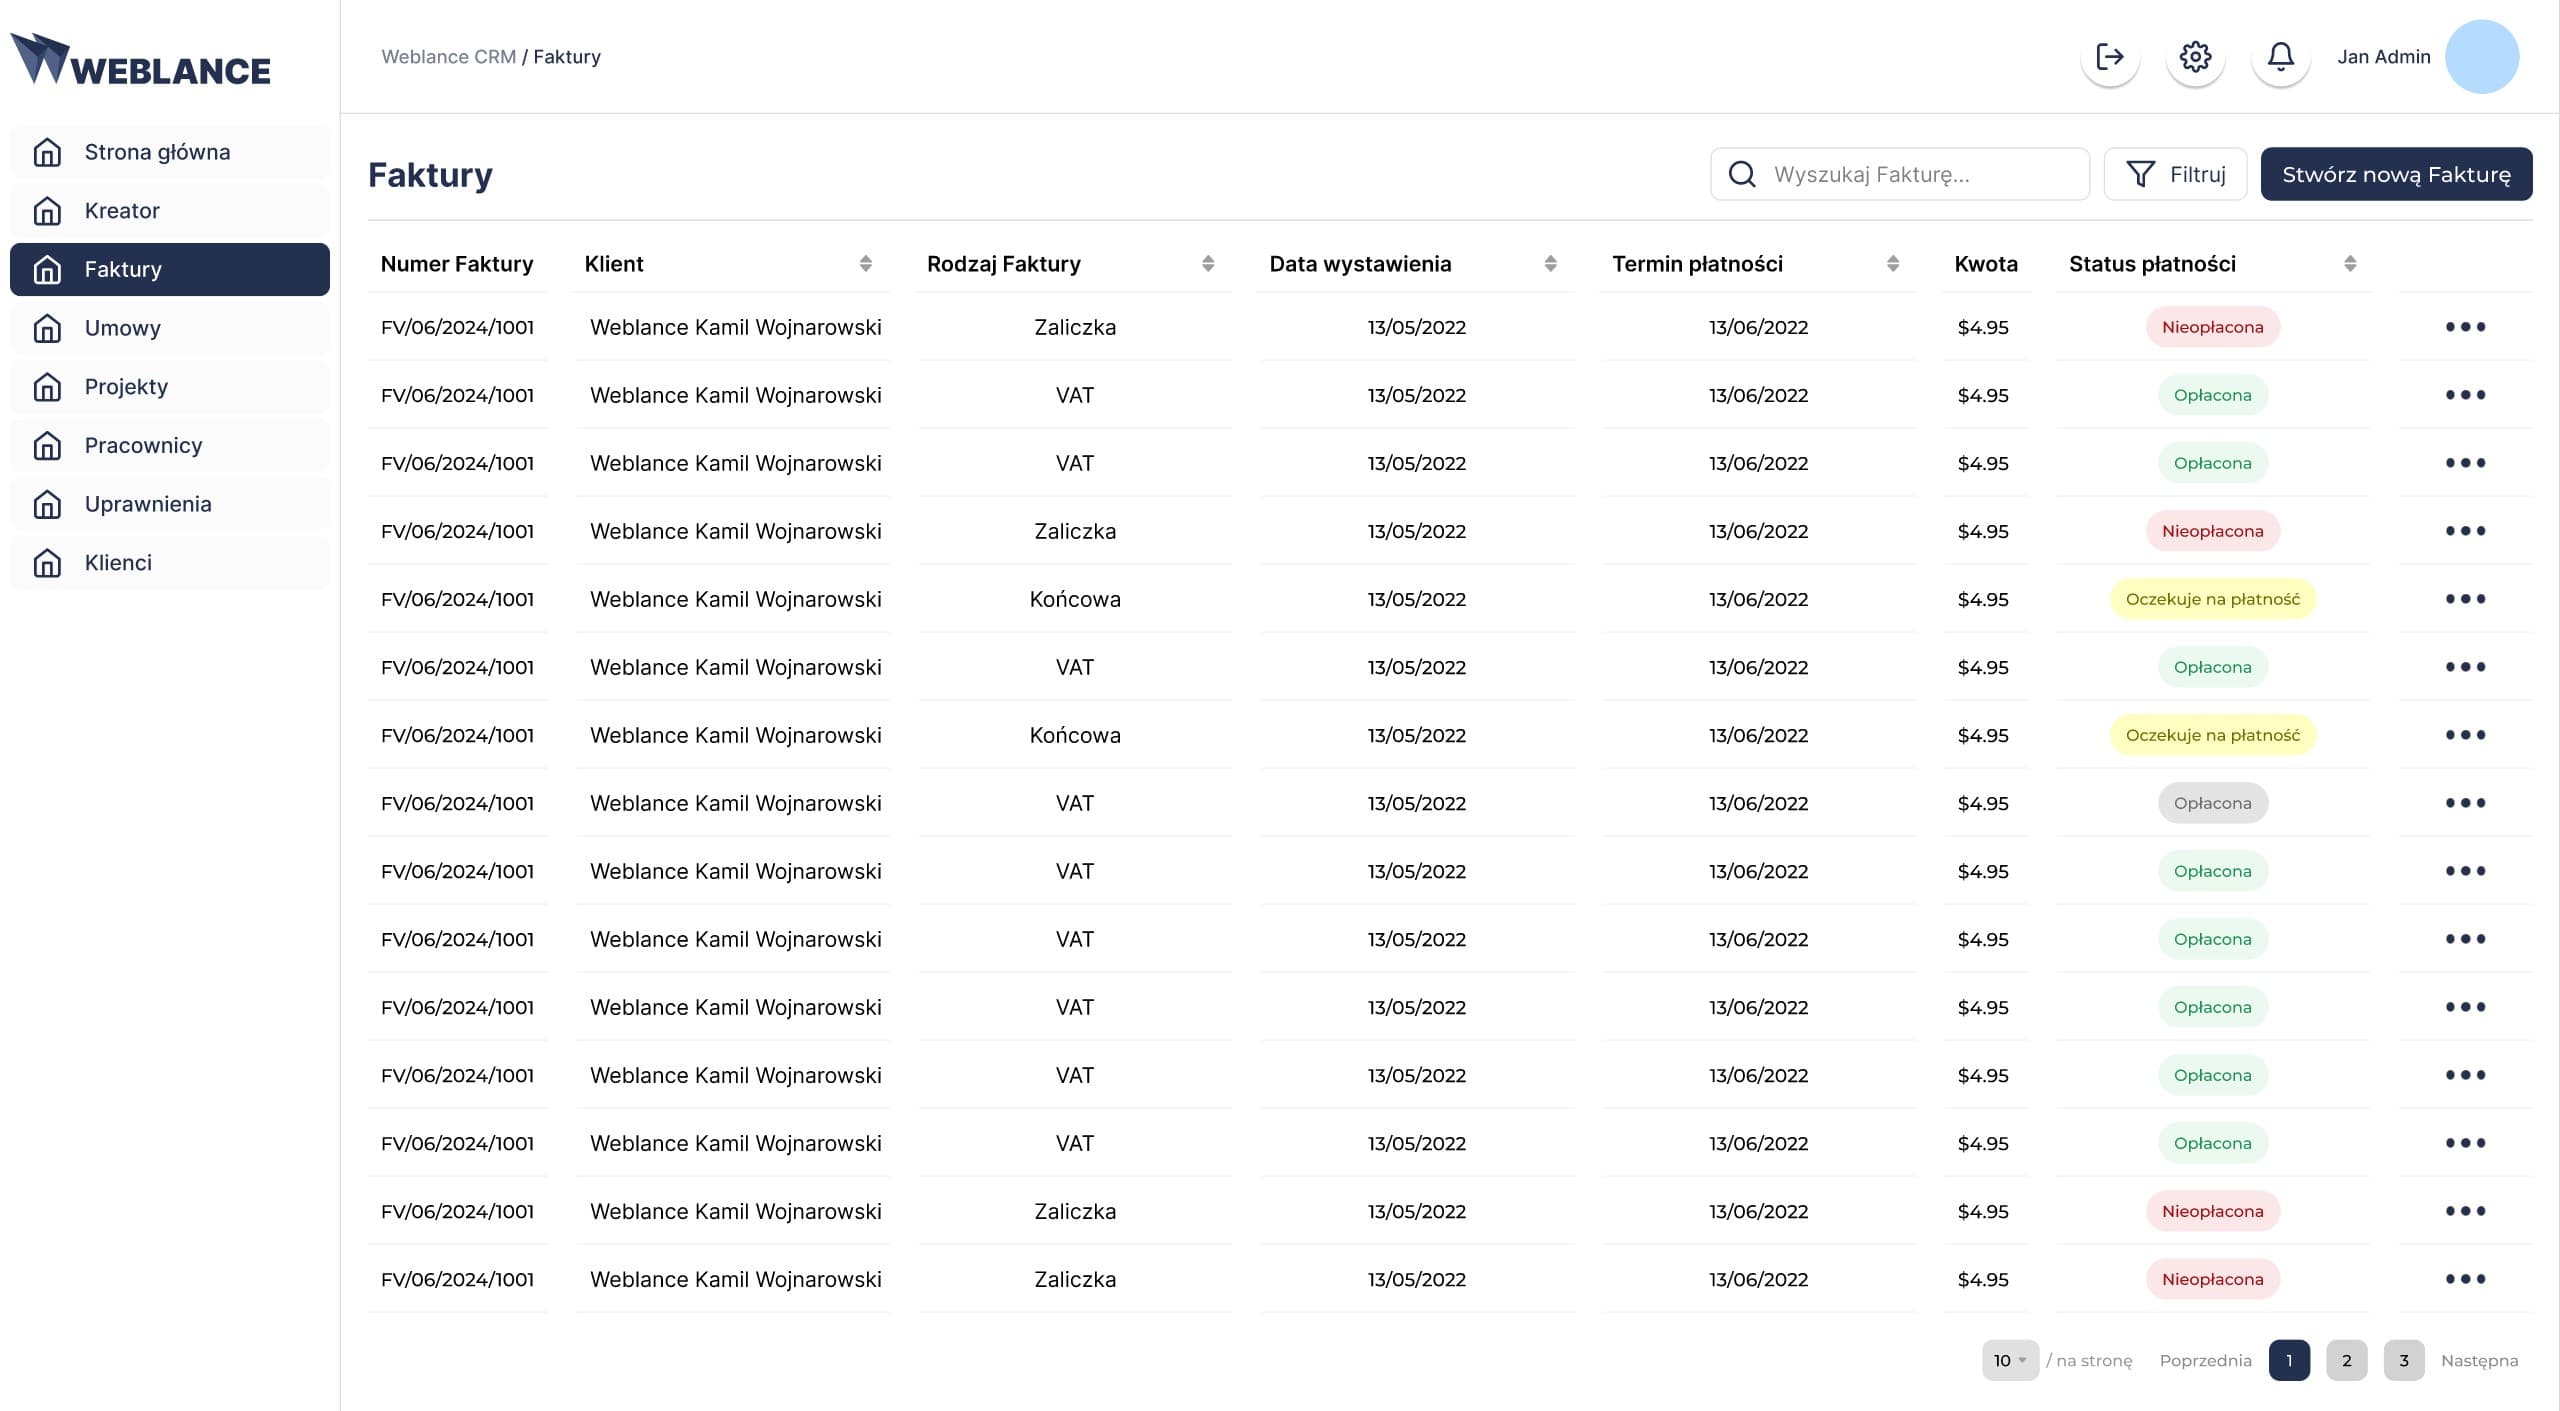Open Umowy in the sidebar
This screenshot has width=2560, height=1411.
pos(170,328)
